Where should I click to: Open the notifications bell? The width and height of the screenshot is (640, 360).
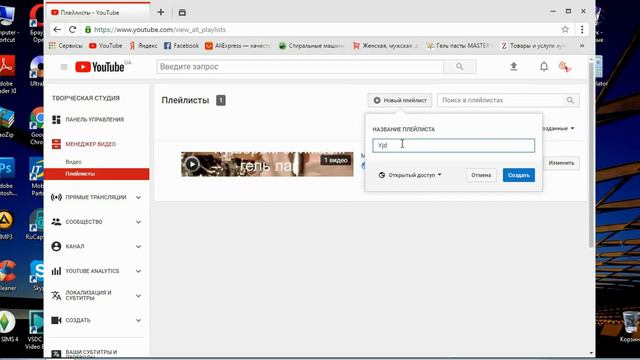[x=544, y=67]
